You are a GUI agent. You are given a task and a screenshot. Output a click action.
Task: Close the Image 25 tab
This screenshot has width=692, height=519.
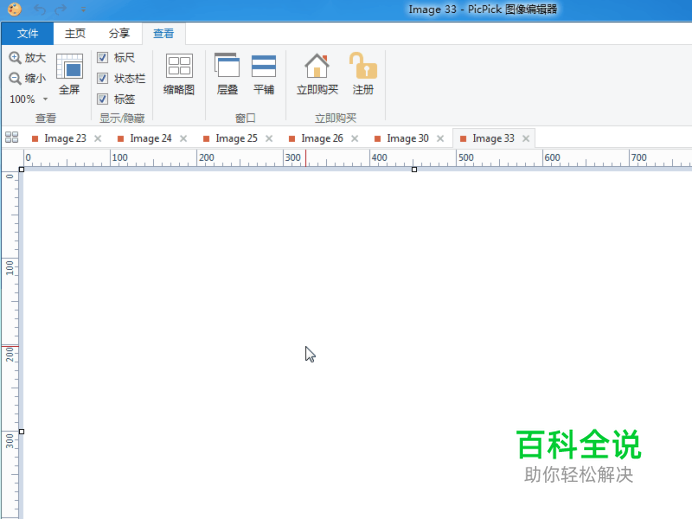click(269, 139)
